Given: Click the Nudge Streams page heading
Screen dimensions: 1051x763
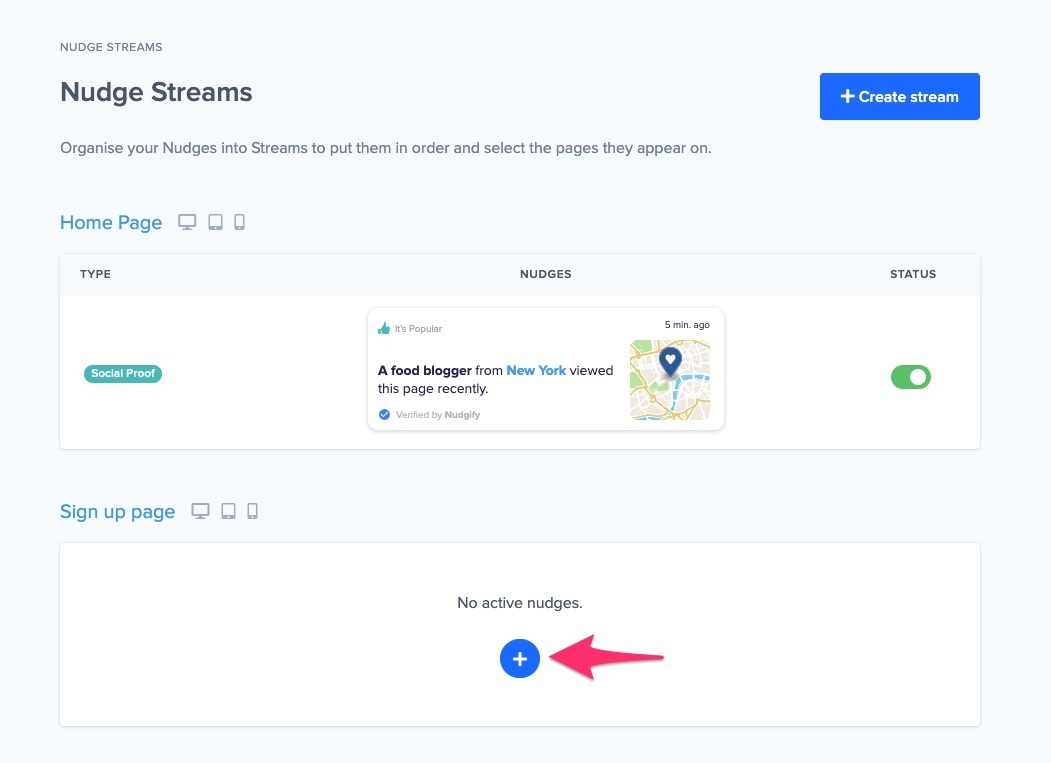Looking at the screenshot, I should [x=156, y=92].
